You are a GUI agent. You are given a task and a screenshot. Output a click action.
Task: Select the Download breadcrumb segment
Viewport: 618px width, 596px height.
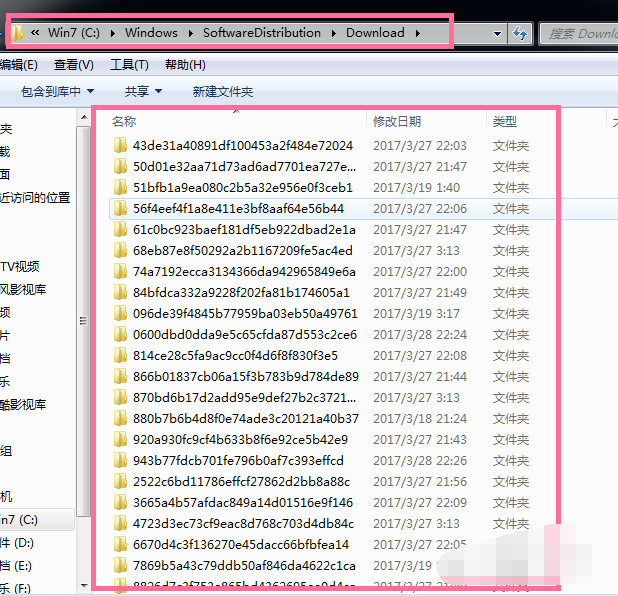pos(375,33)
